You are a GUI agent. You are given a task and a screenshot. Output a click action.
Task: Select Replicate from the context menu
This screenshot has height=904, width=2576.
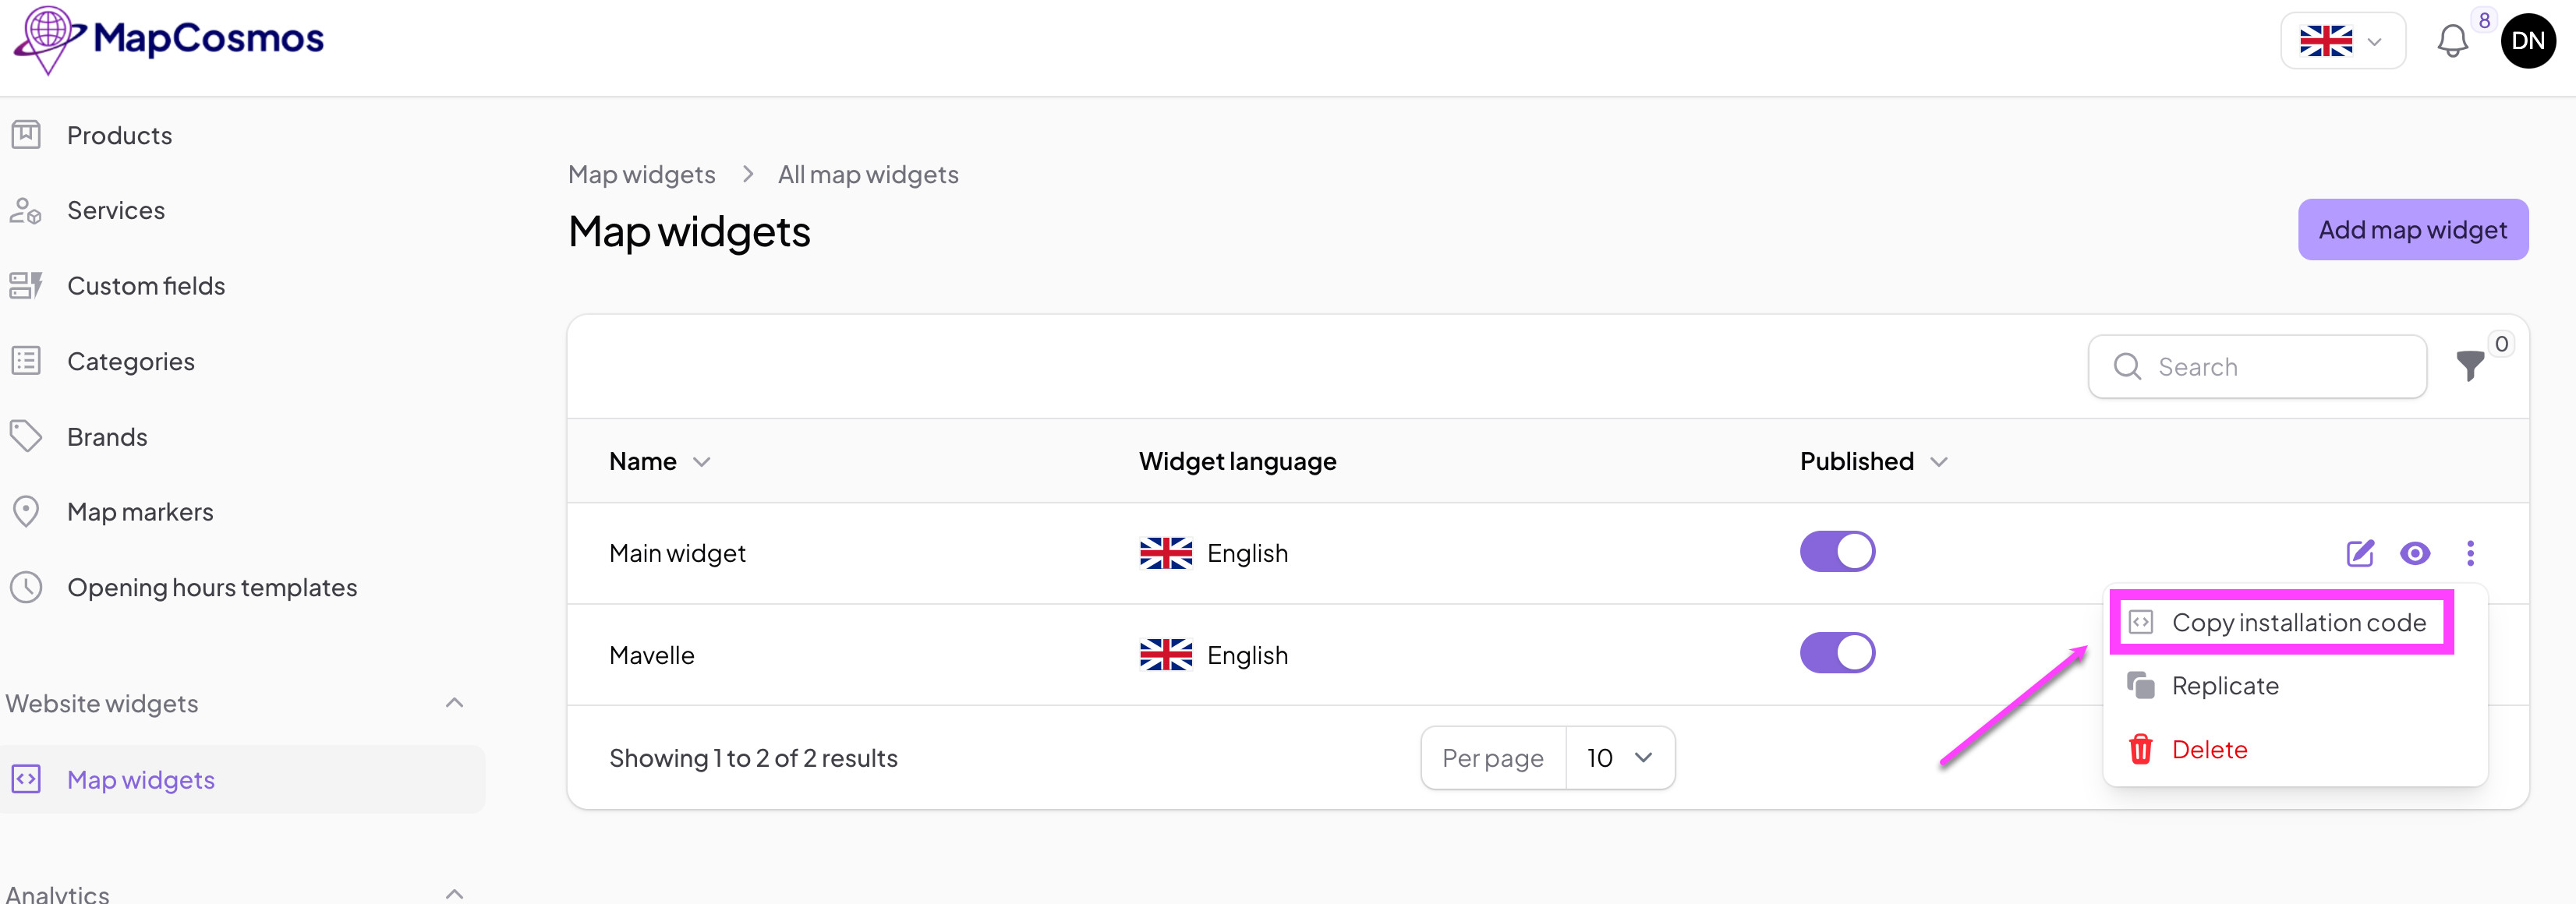point(2224,686)
